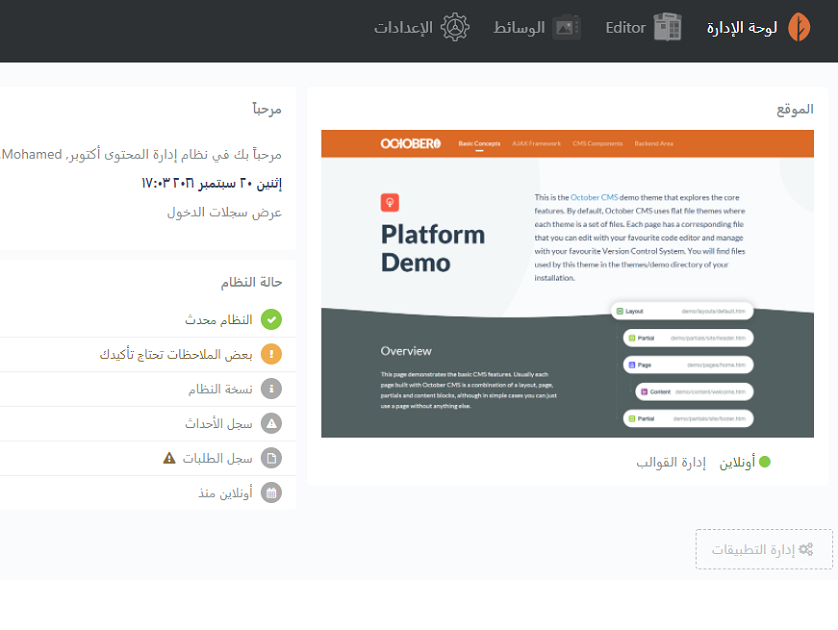Click the مرحبا welcome heading
Screen dimensions: 838x630
pyautogui.click(x=267, y=109)
